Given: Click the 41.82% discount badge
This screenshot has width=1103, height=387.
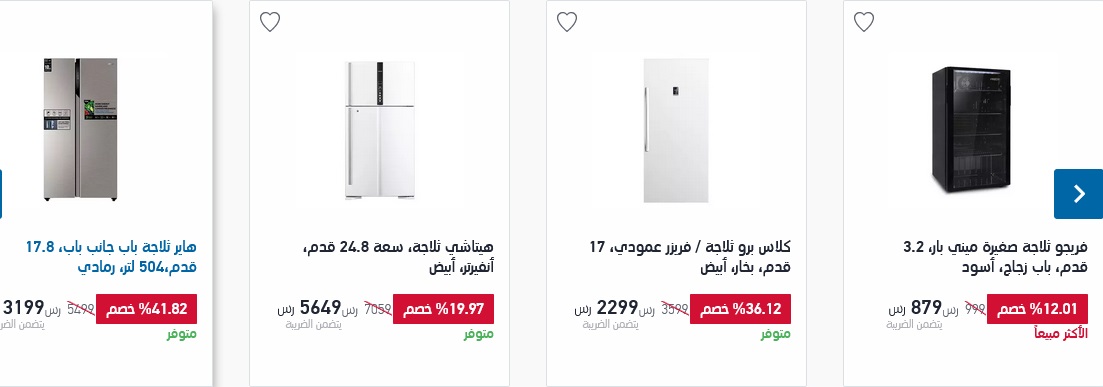Looking at the screenshot, I should point(146,309).
